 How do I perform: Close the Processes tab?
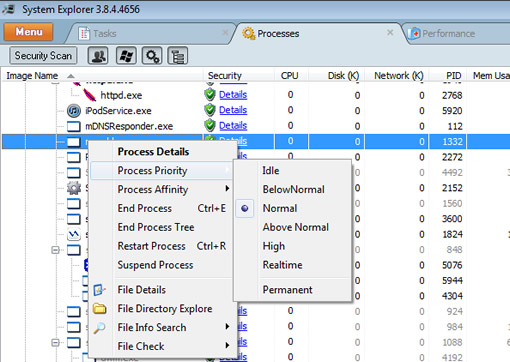(390, 32)
